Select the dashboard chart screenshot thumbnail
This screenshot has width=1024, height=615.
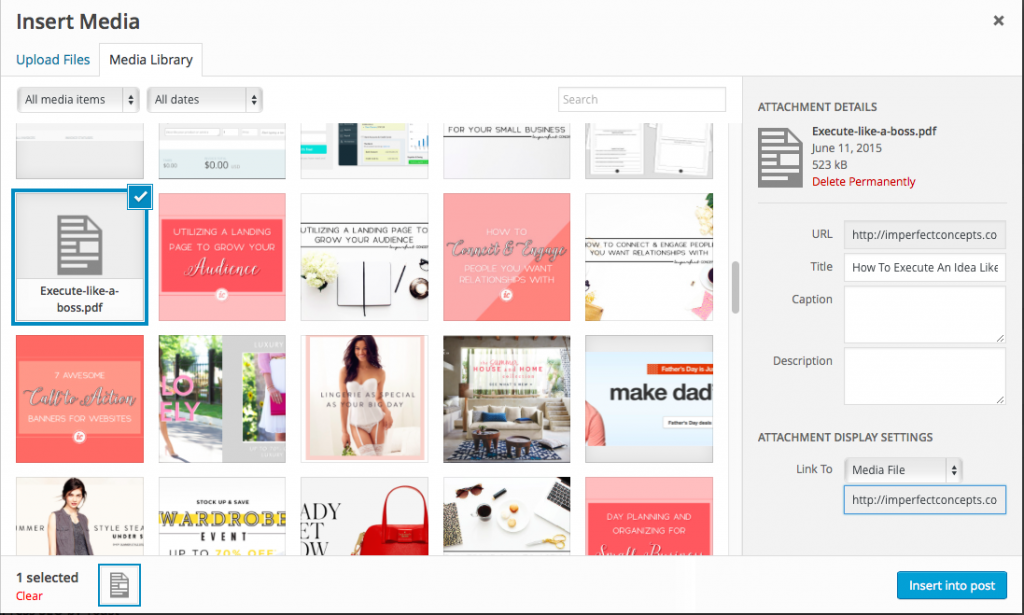(x=364, y=151)
